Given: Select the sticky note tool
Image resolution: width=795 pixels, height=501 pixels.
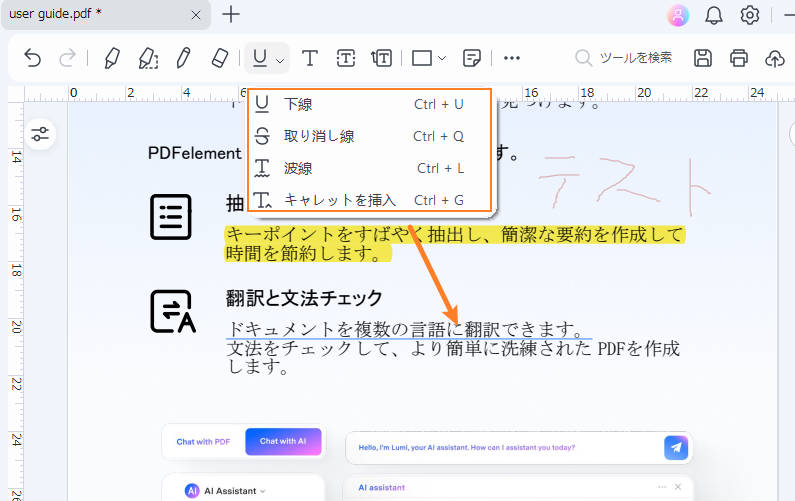Looking at the screenshot, I should point(472,58).
